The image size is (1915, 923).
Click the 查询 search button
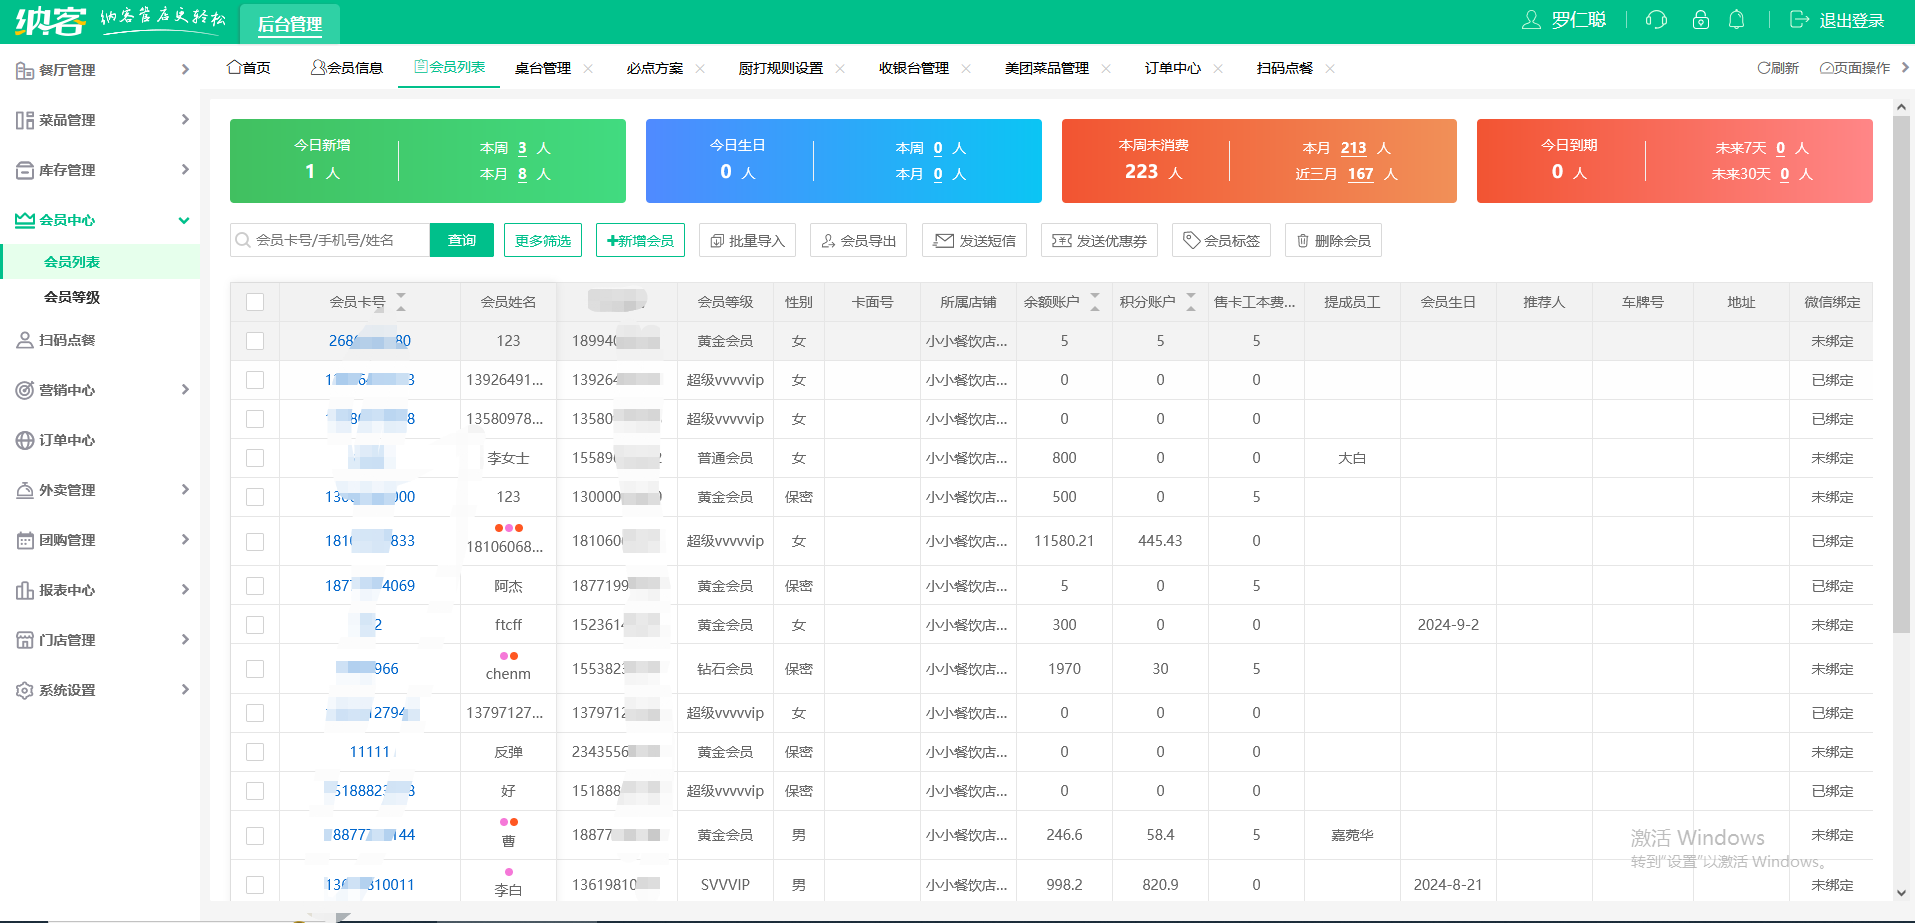tap(461, 241)
